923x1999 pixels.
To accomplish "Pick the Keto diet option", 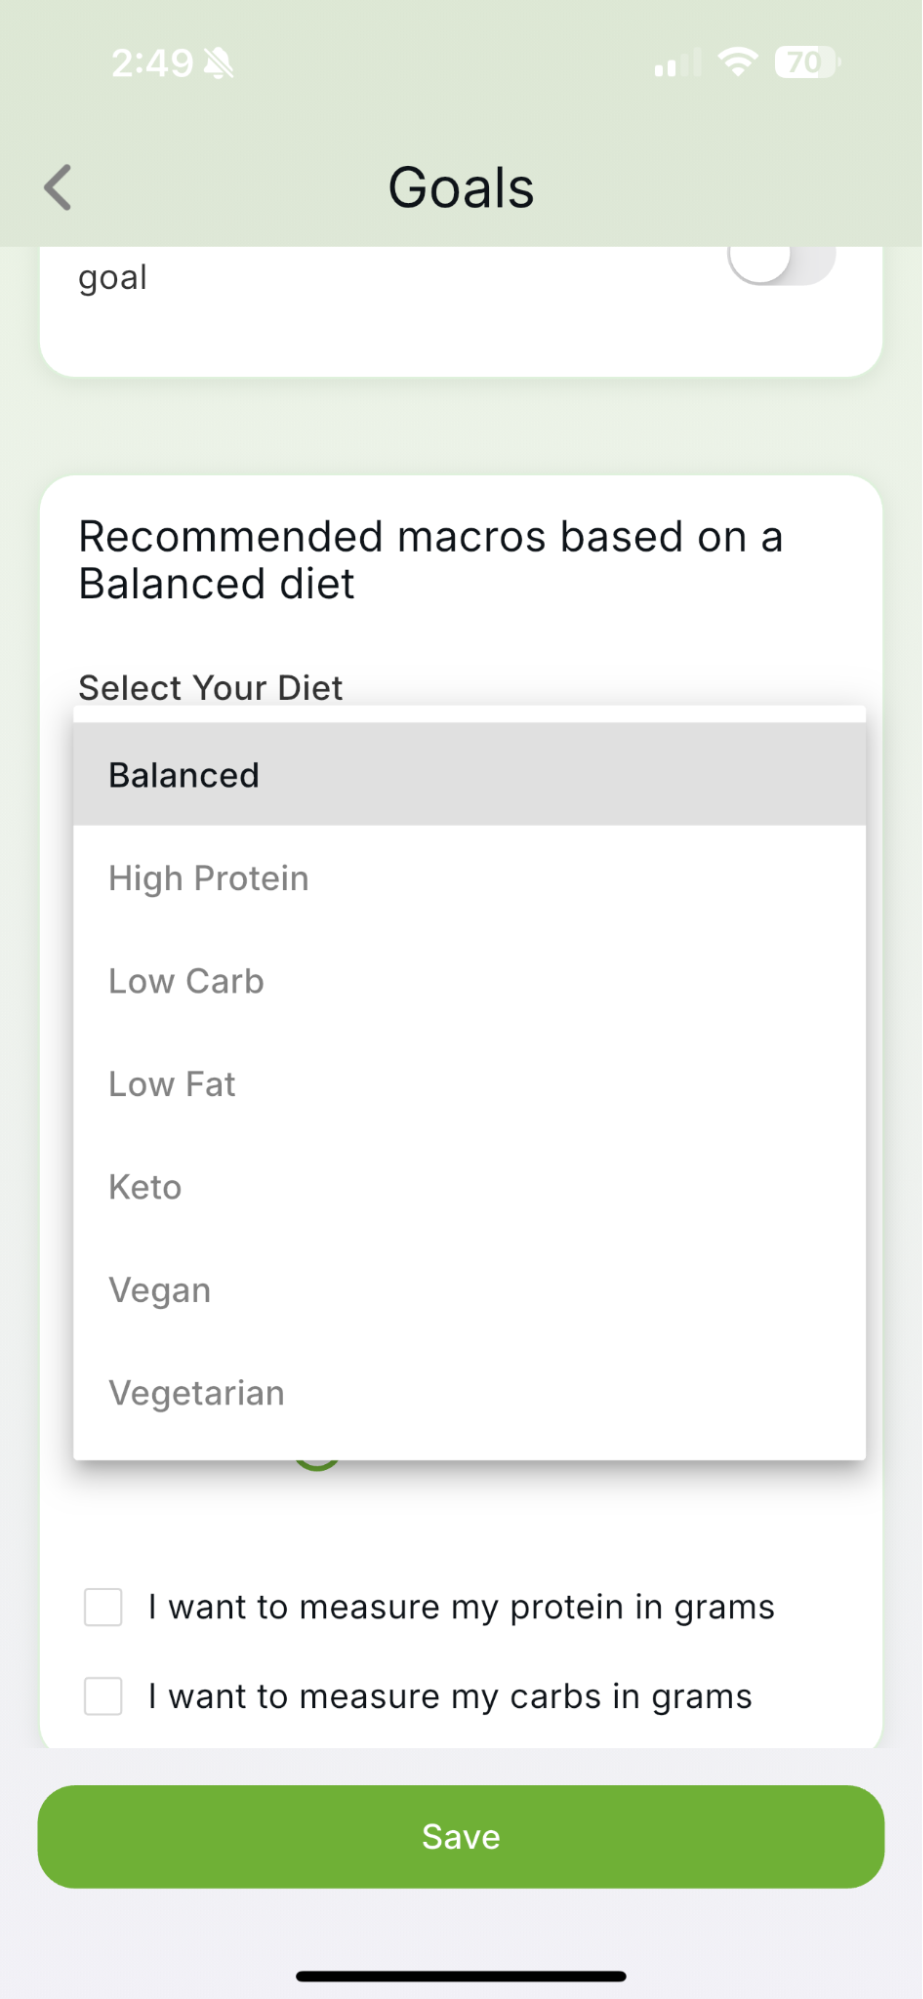I will coord(470,1187).
